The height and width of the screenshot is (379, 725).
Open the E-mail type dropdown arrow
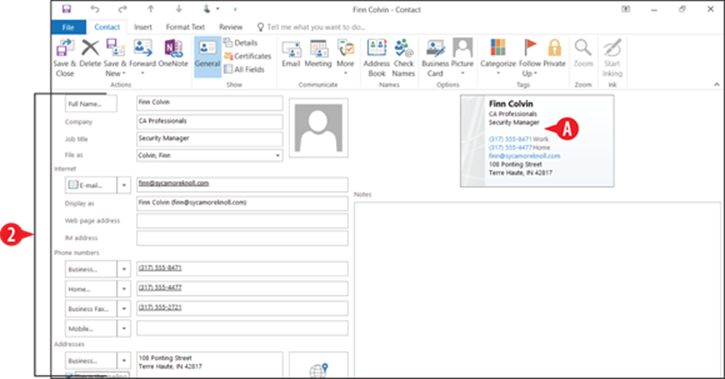coord(124,185)
